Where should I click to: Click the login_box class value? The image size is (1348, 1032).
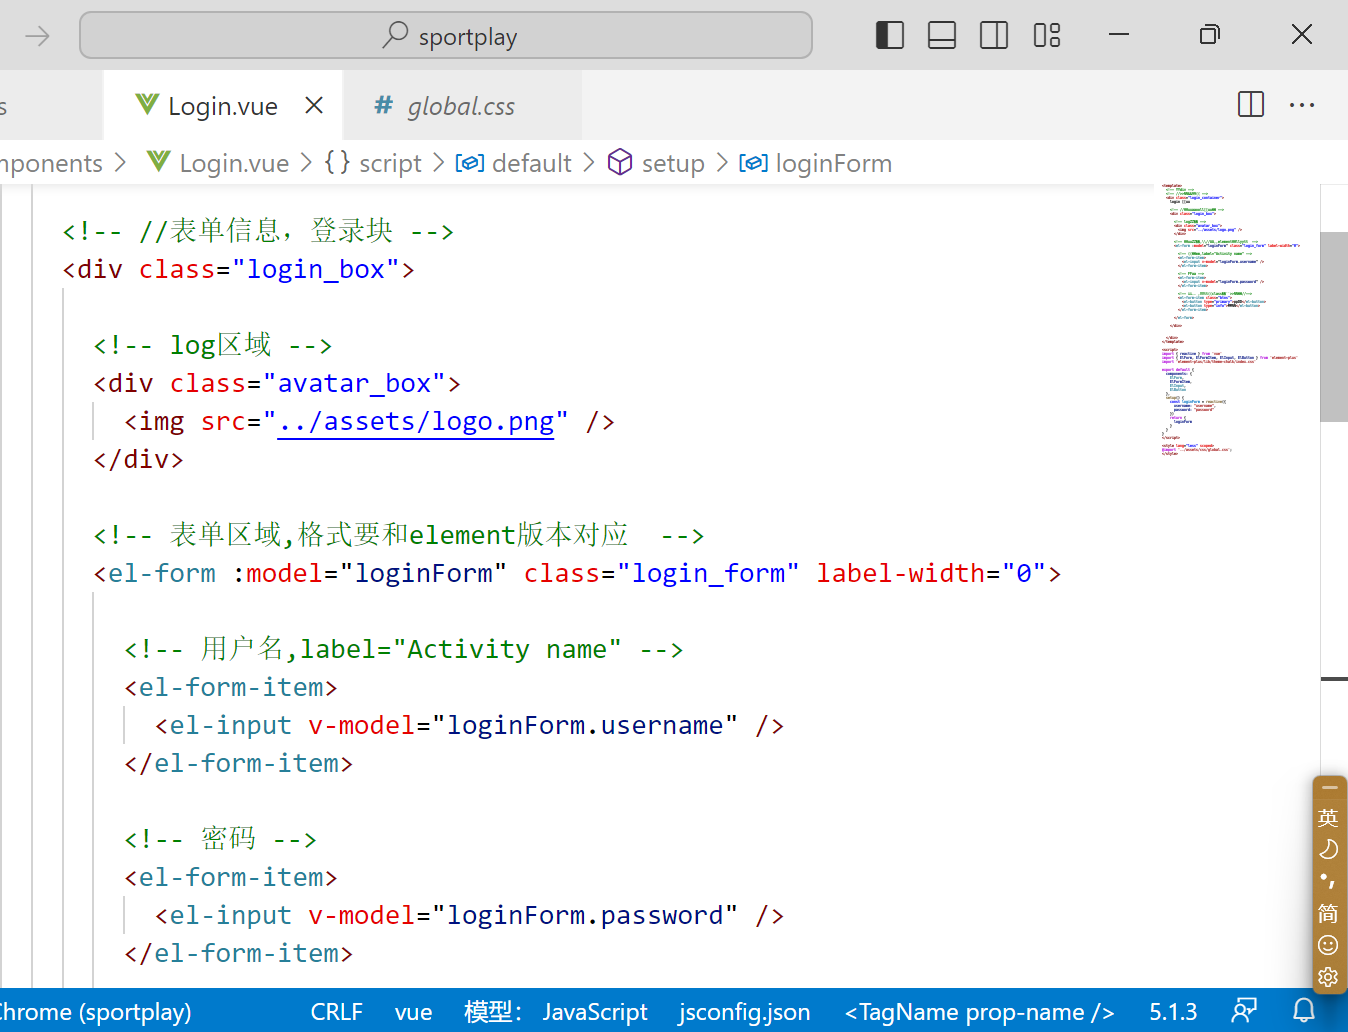[316, 270]
